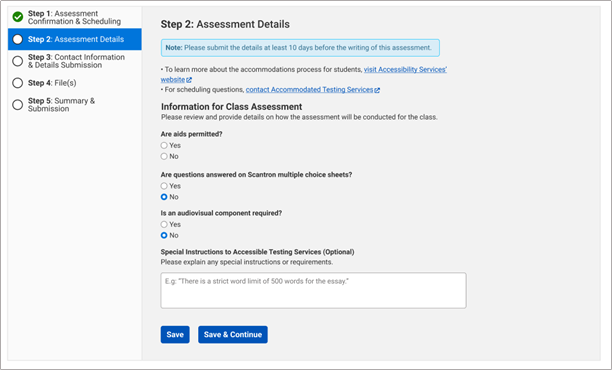
Task: Click 'Is an audiovisual component required?' label
Action: [x=221, y=213]
